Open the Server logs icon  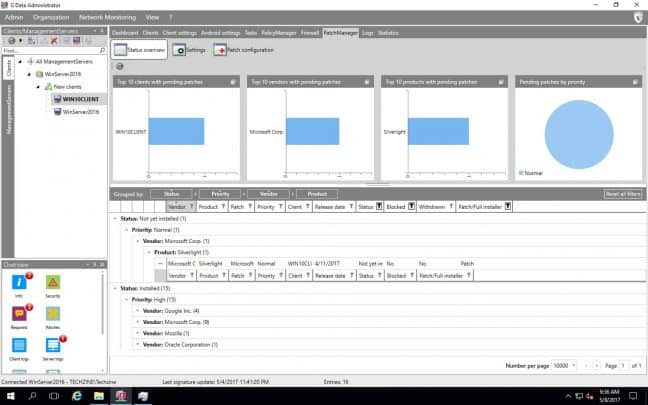(53, 345)
